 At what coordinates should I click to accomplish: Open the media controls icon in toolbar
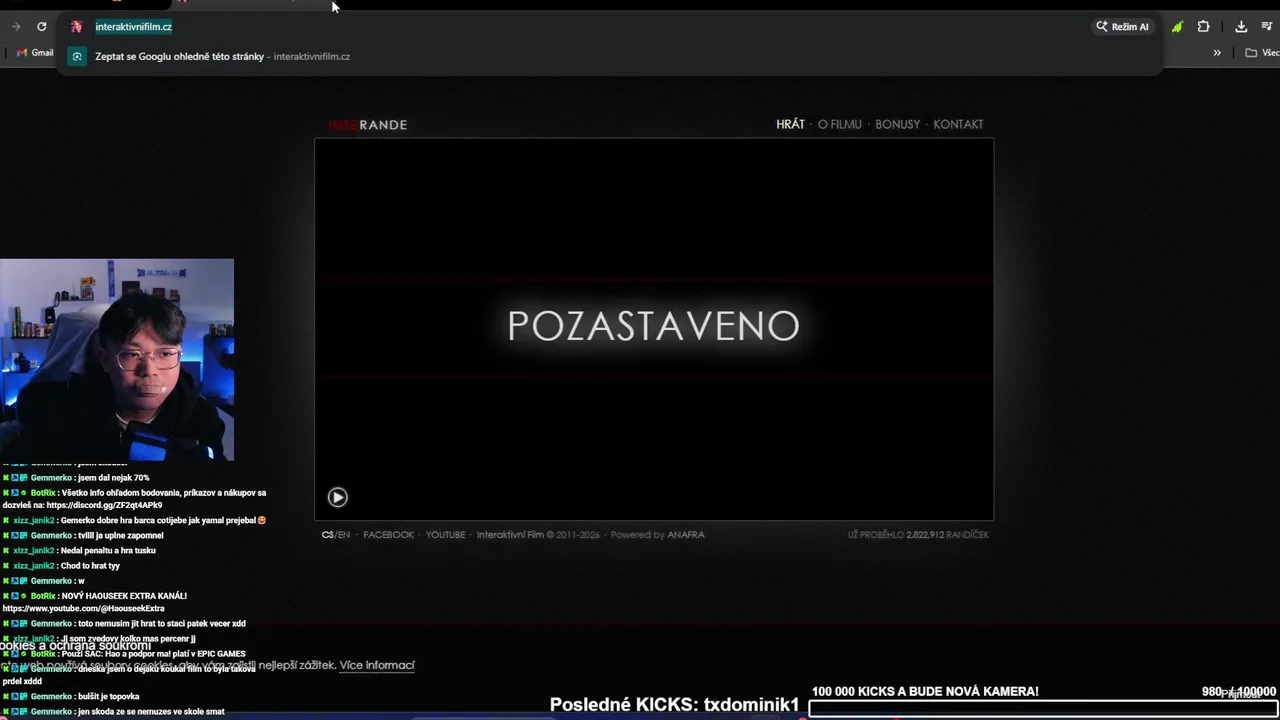1266,27
